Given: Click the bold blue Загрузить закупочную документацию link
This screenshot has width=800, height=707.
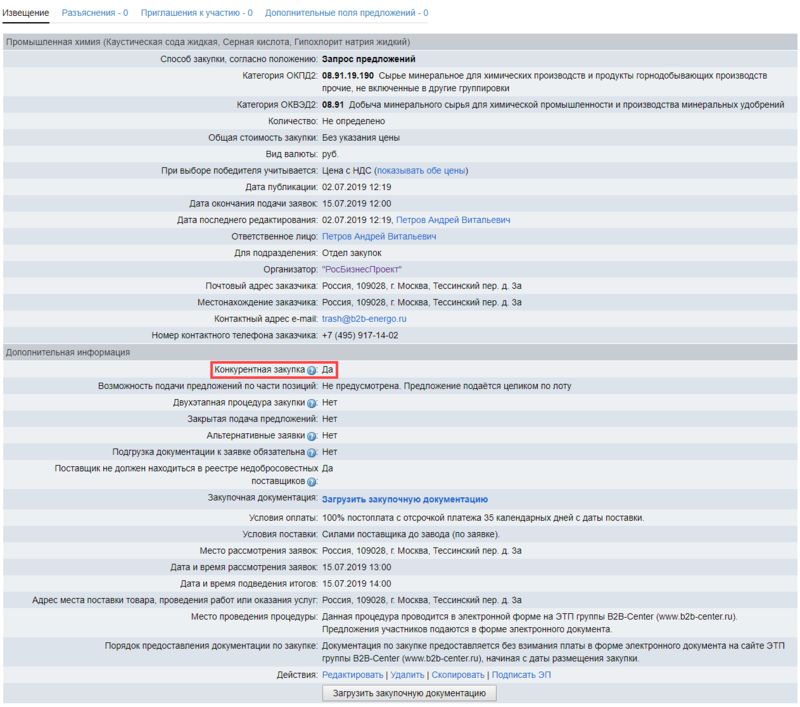Looking at the screenshot, I should click(404, 499).
